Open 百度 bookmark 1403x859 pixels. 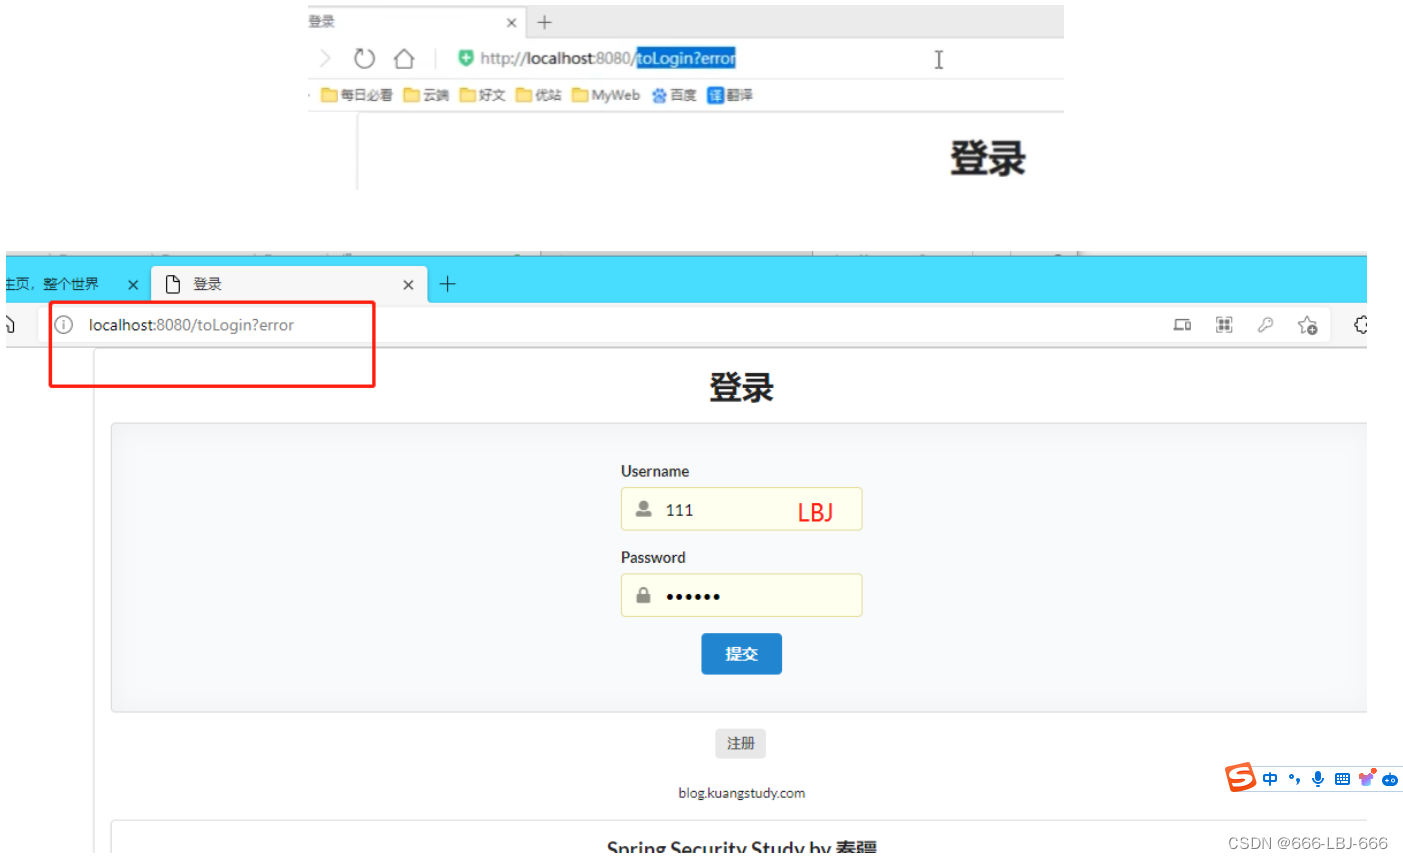674,95
